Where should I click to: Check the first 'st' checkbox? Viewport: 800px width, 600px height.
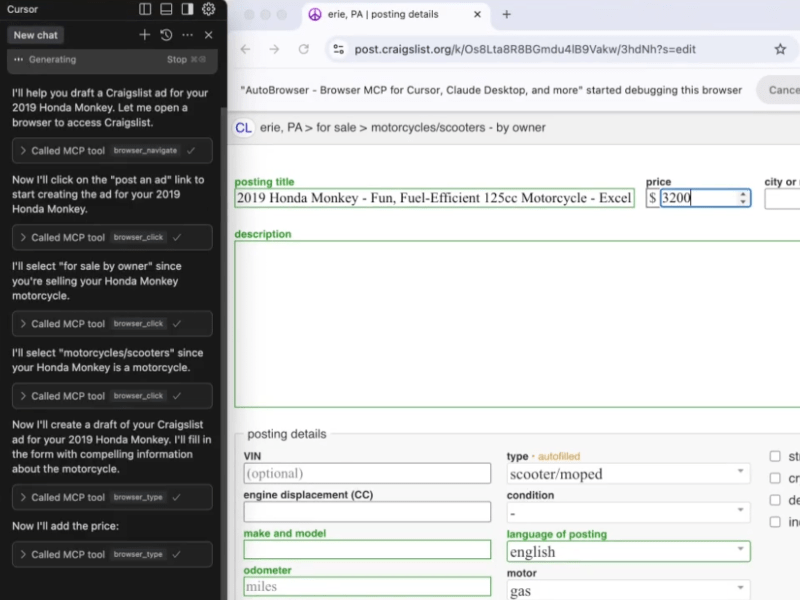[775, 456]
